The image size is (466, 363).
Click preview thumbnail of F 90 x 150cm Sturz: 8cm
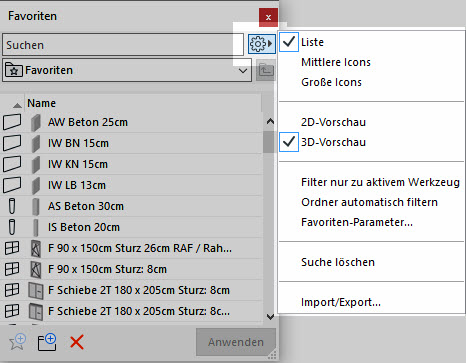[36, 269]
